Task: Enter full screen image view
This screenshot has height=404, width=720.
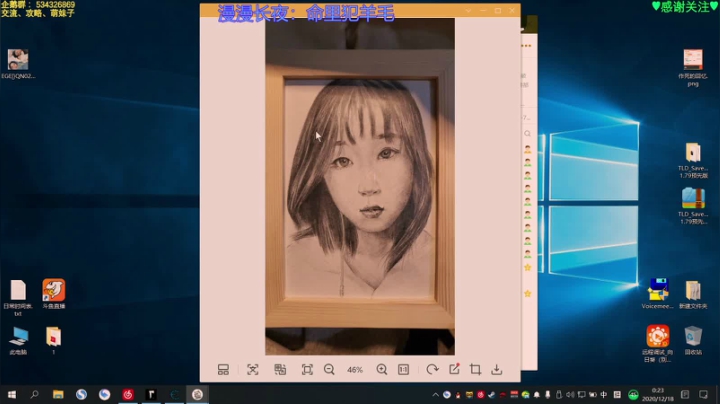Action: pyautogui.click(x=307, y=370)
